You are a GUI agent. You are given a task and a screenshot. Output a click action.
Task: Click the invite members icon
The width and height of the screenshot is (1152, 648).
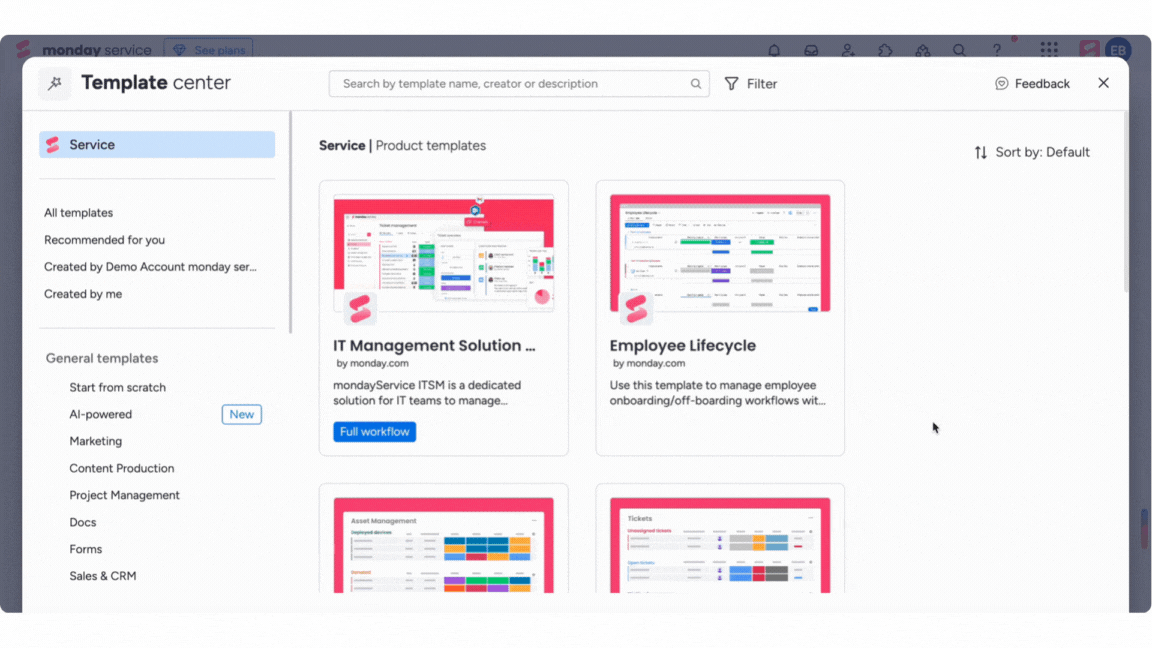[x=848, y=50]
